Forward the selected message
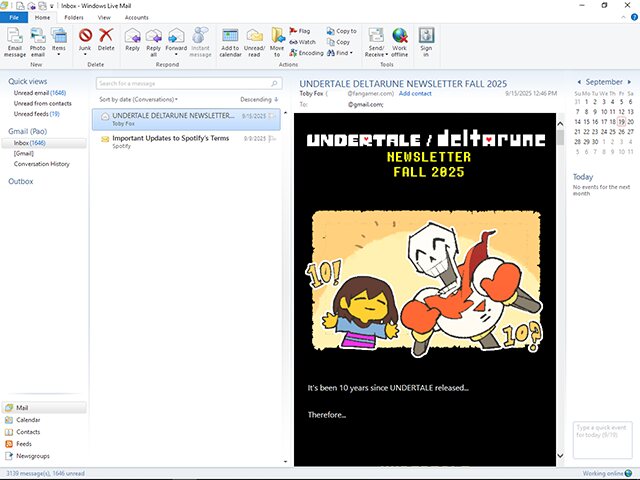The width and height of the screenshot is (640, 480). click(176, 41)
